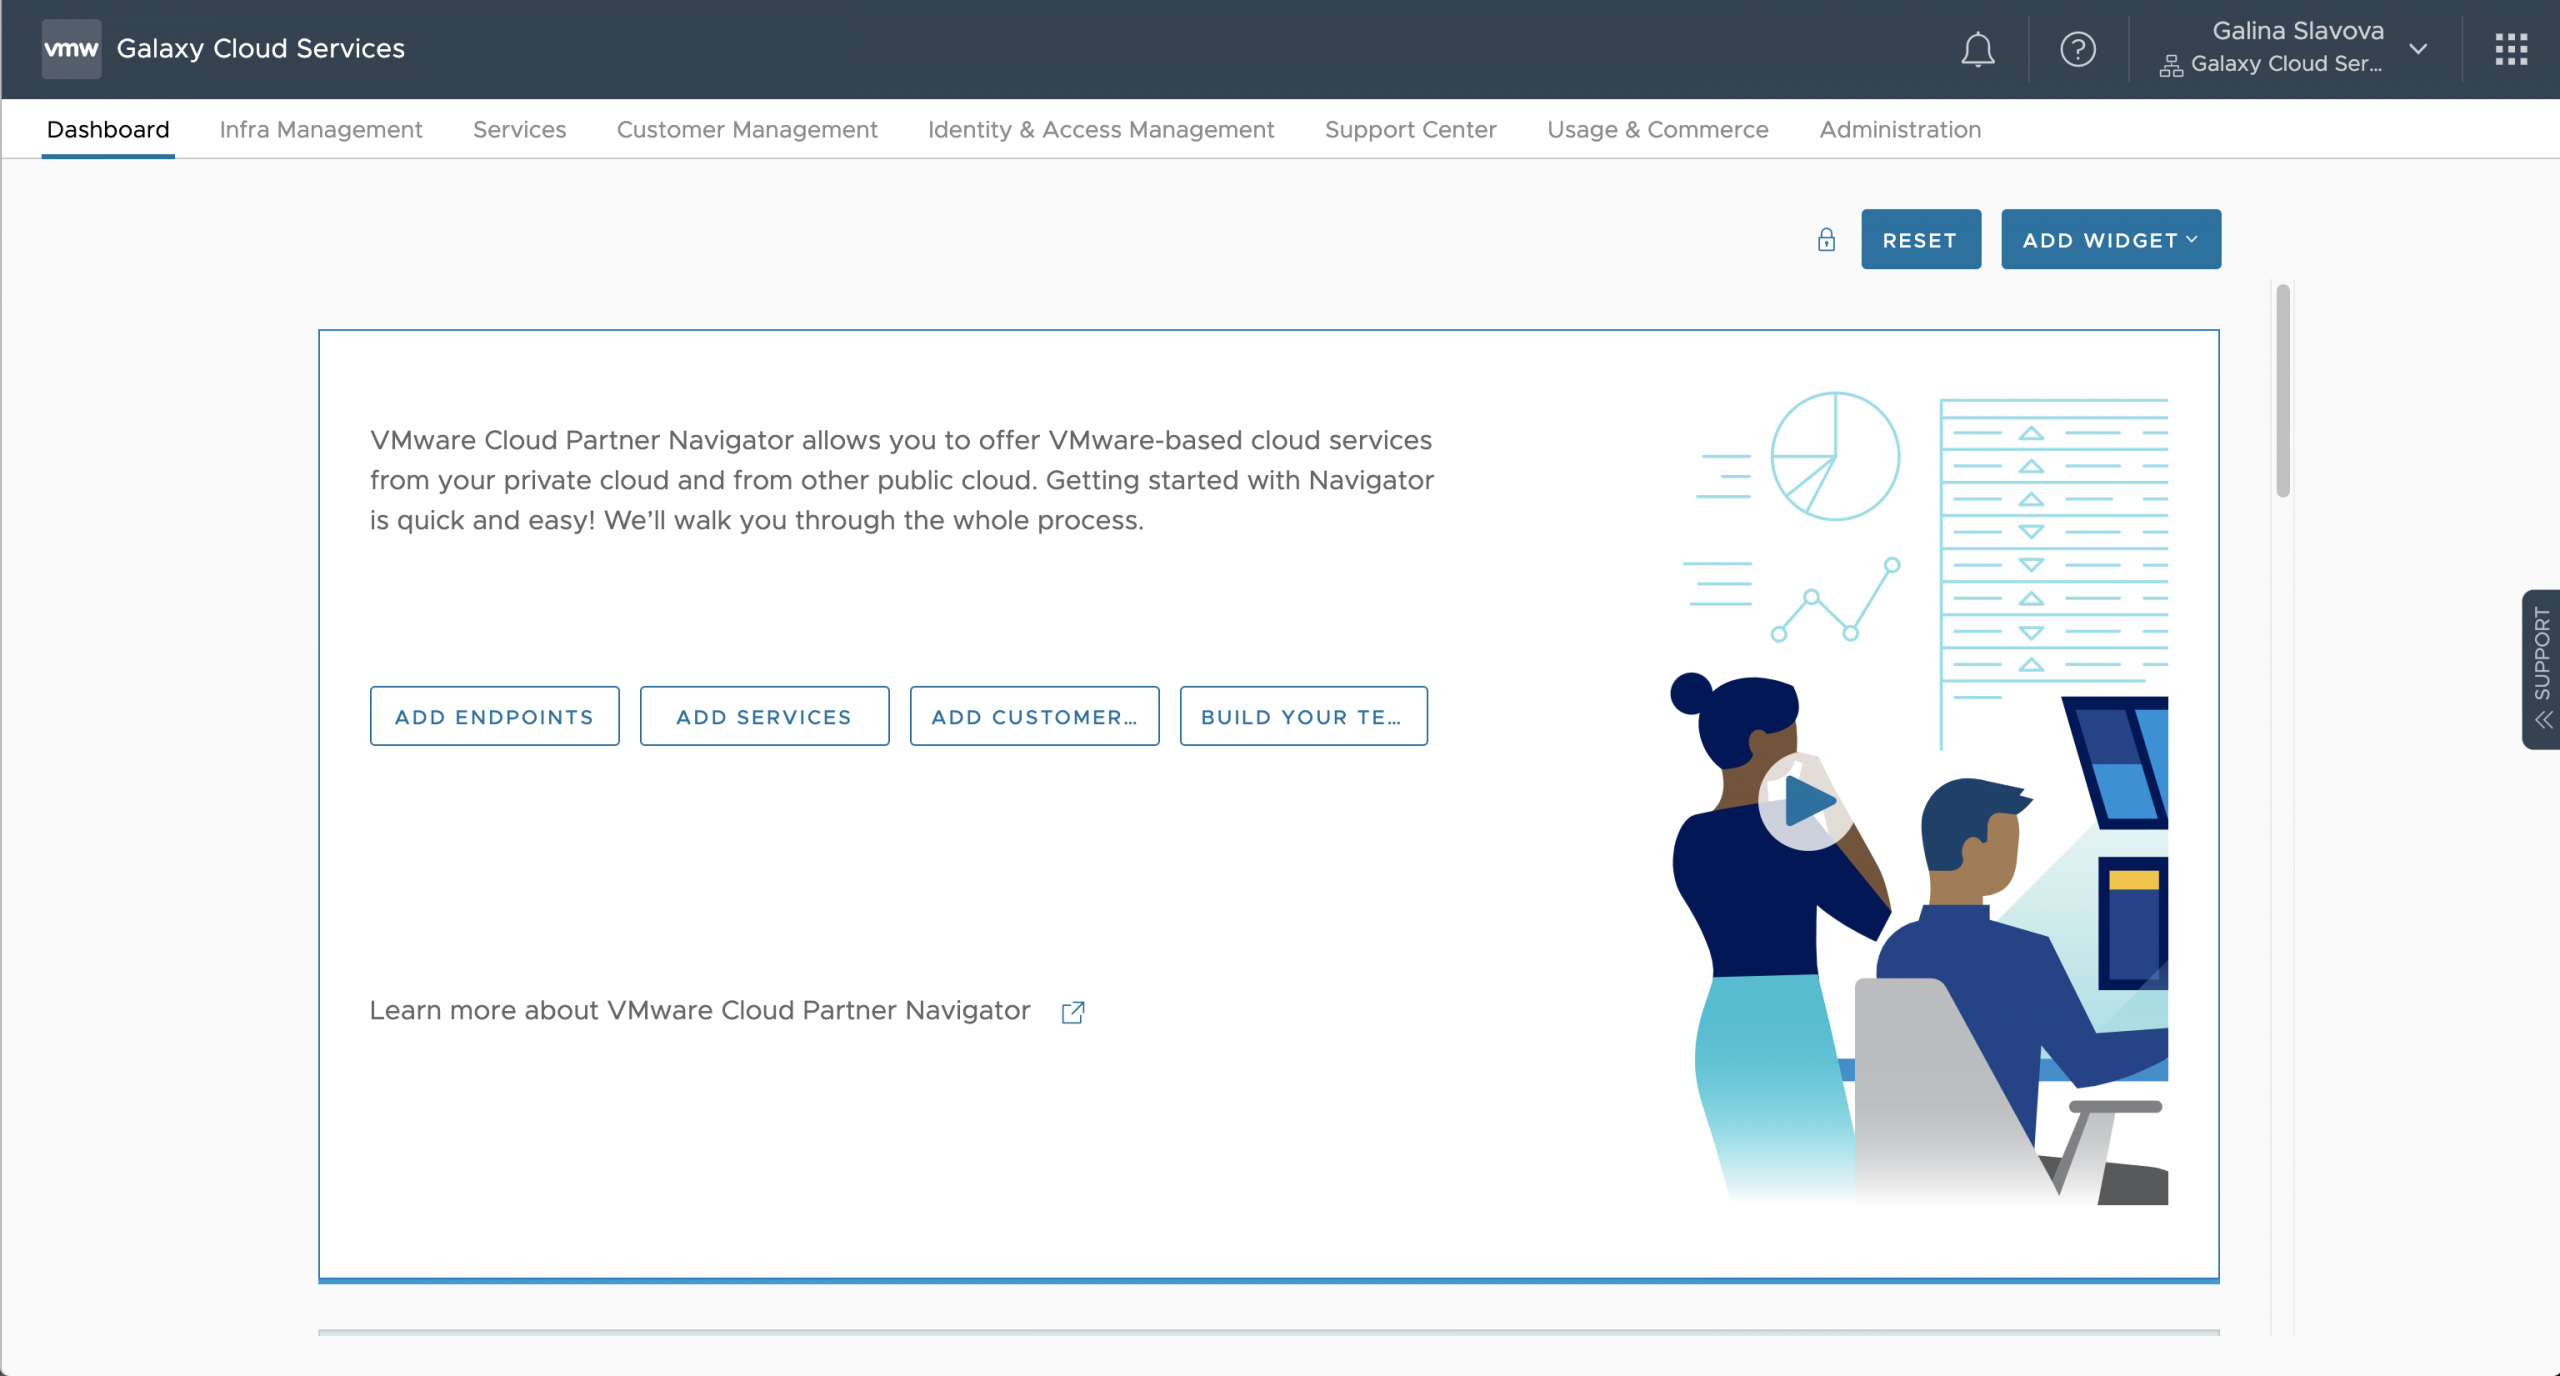Screen dimensions: 2560x1376
Task: Open Learn more about VMware Cloud Partner Navigator
Action: (699, 1011)
